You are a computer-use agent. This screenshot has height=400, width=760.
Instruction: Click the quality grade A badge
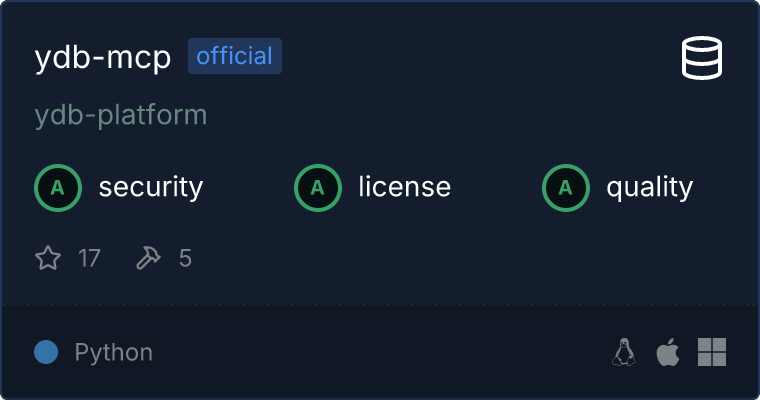[566, 188]
